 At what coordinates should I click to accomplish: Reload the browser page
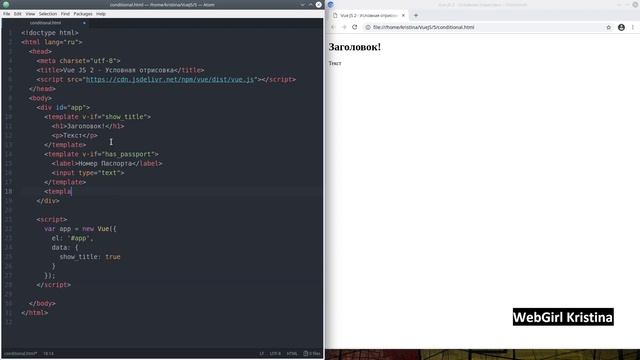(x=355, y=27)
